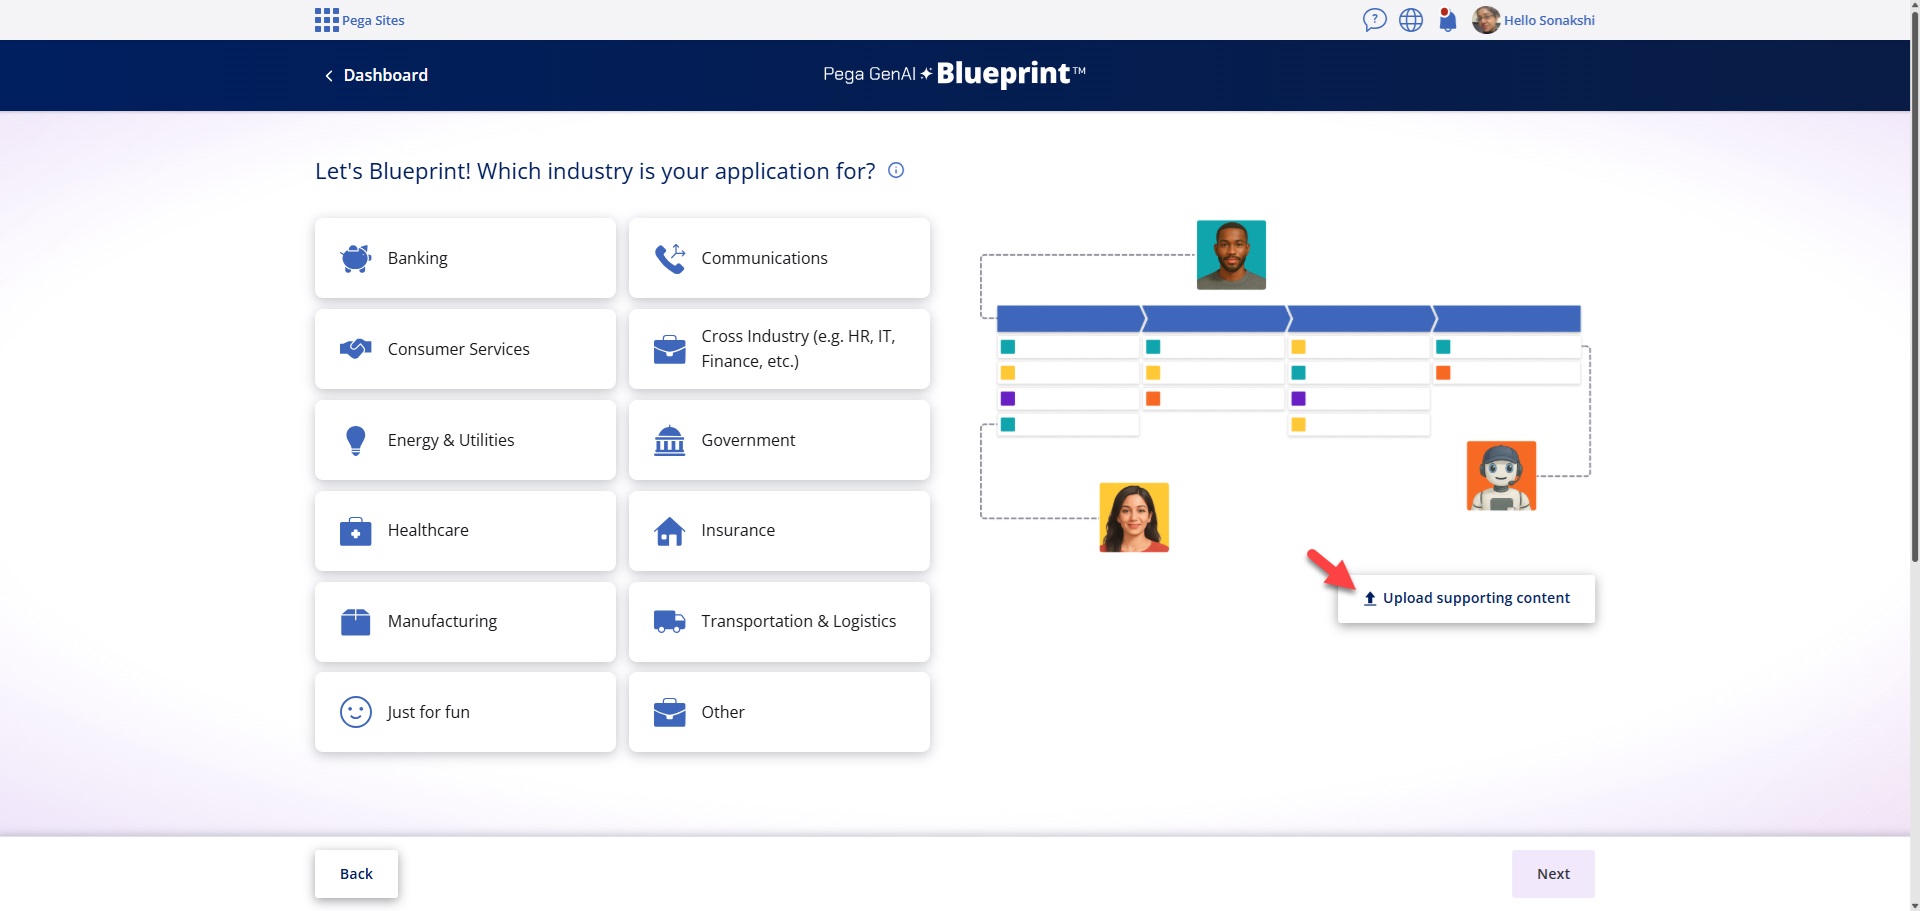Click the smiley icon on Just for fun
The image size is (1920, 911).
click(x=355, y=712)
